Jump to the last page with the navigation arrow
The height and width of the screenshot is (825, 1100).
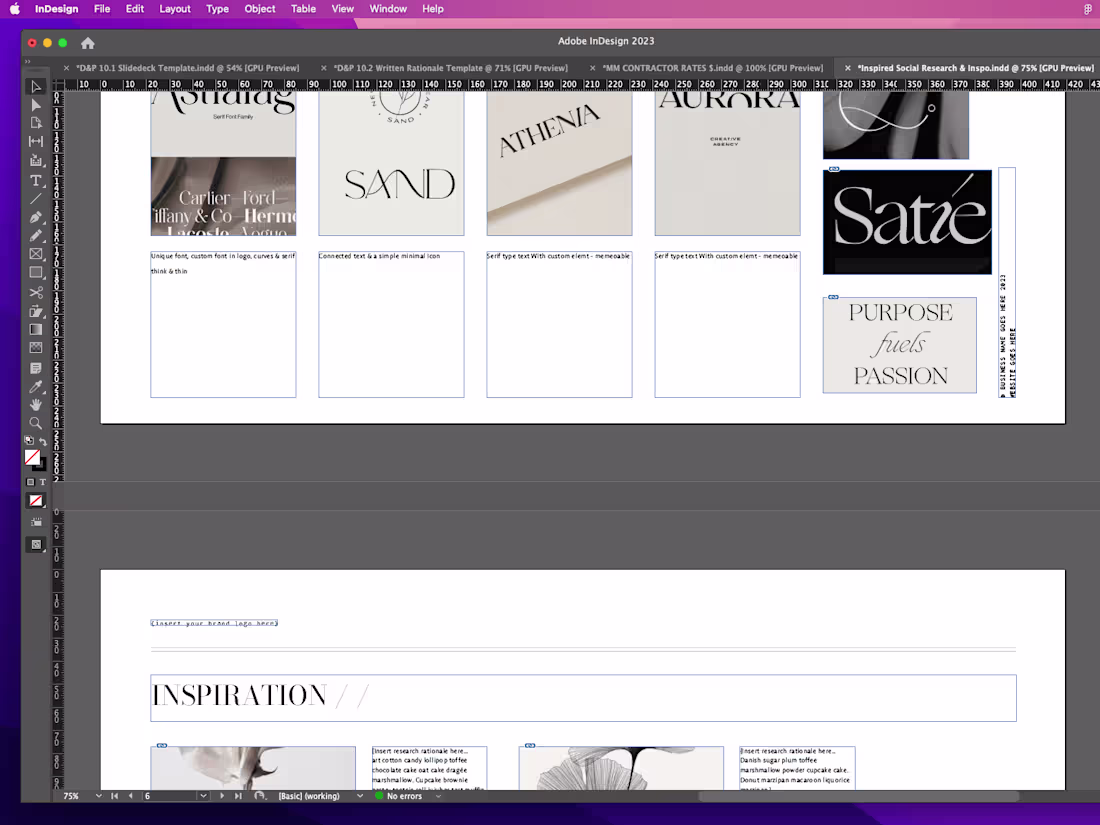point(237,795)
